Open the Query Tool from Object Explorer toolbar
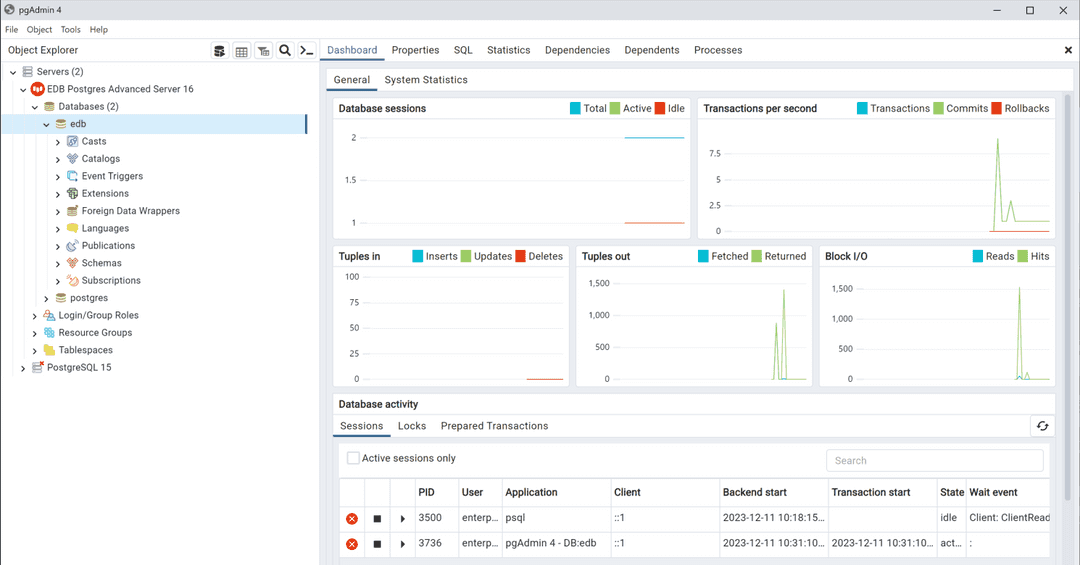Viewport: 1080px width, 565px height. [220, 51]
